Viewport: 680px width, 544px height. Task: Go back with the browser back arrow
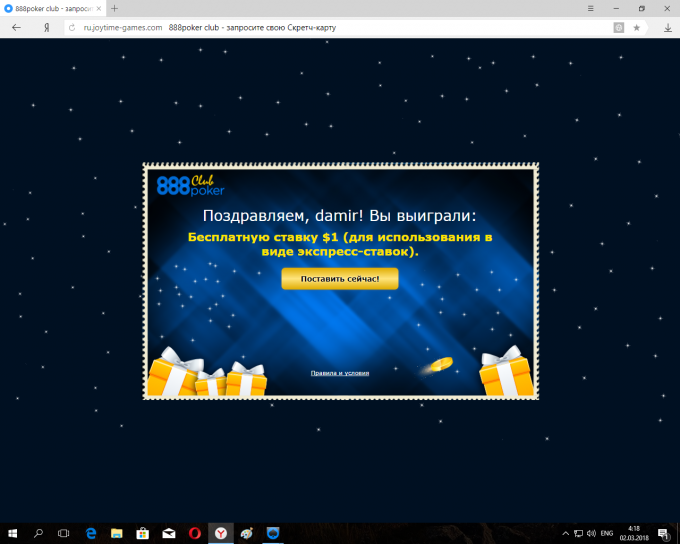click(16, 27)
